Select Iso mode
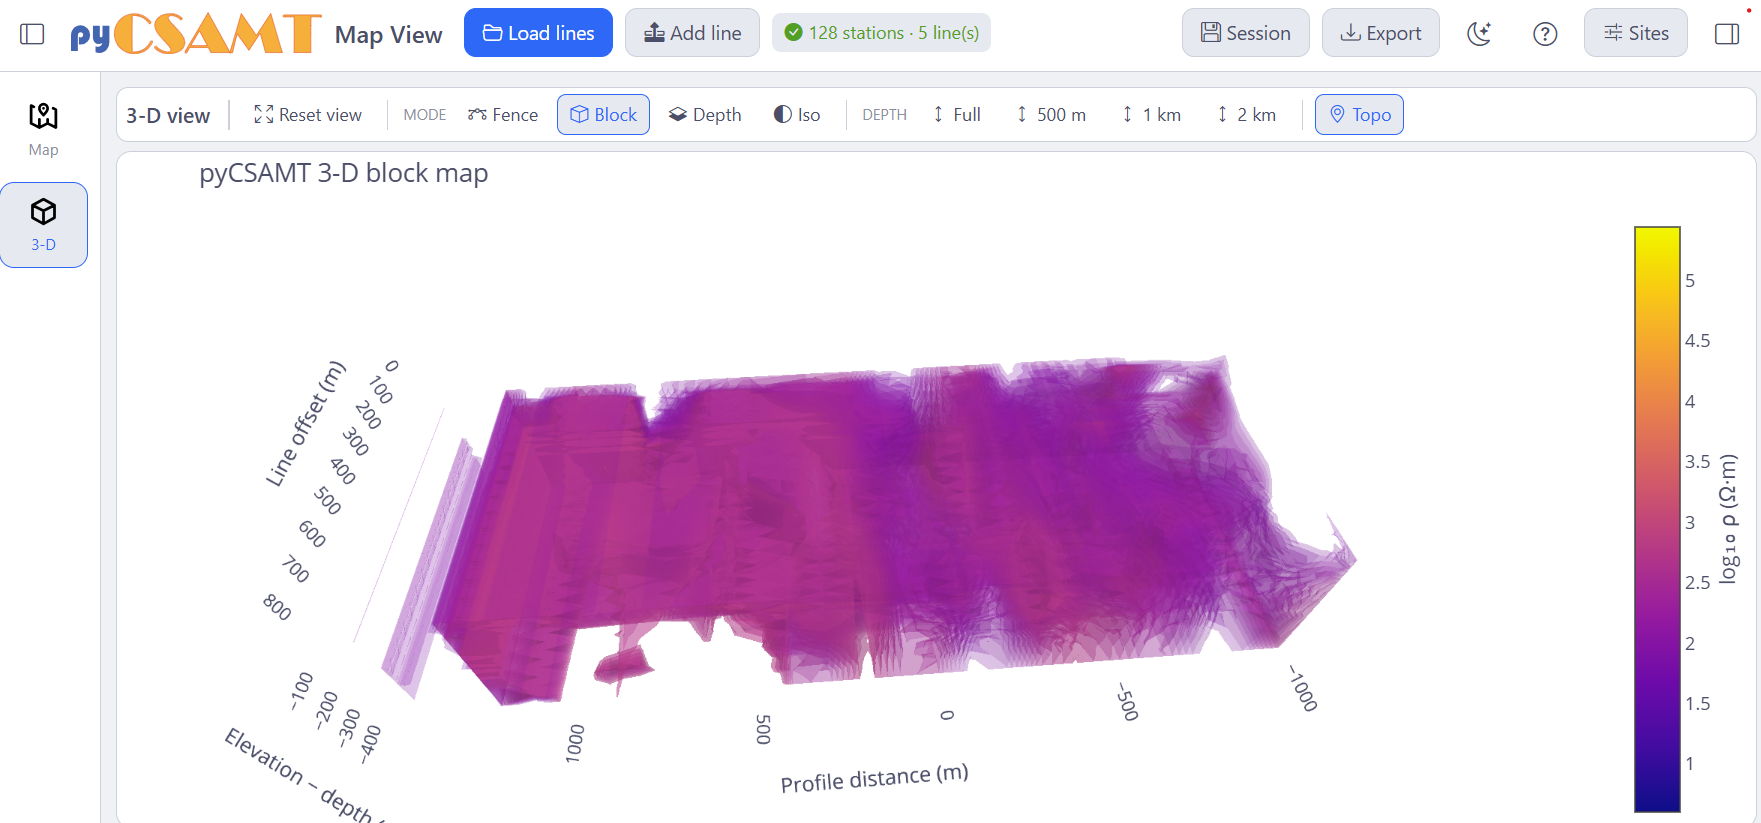 797,115
